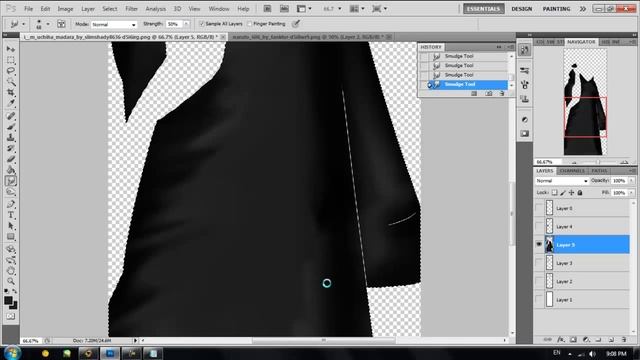Open the tool preset picker arrow
Viewport: 640px width, 360px height.
pos(23,24)
